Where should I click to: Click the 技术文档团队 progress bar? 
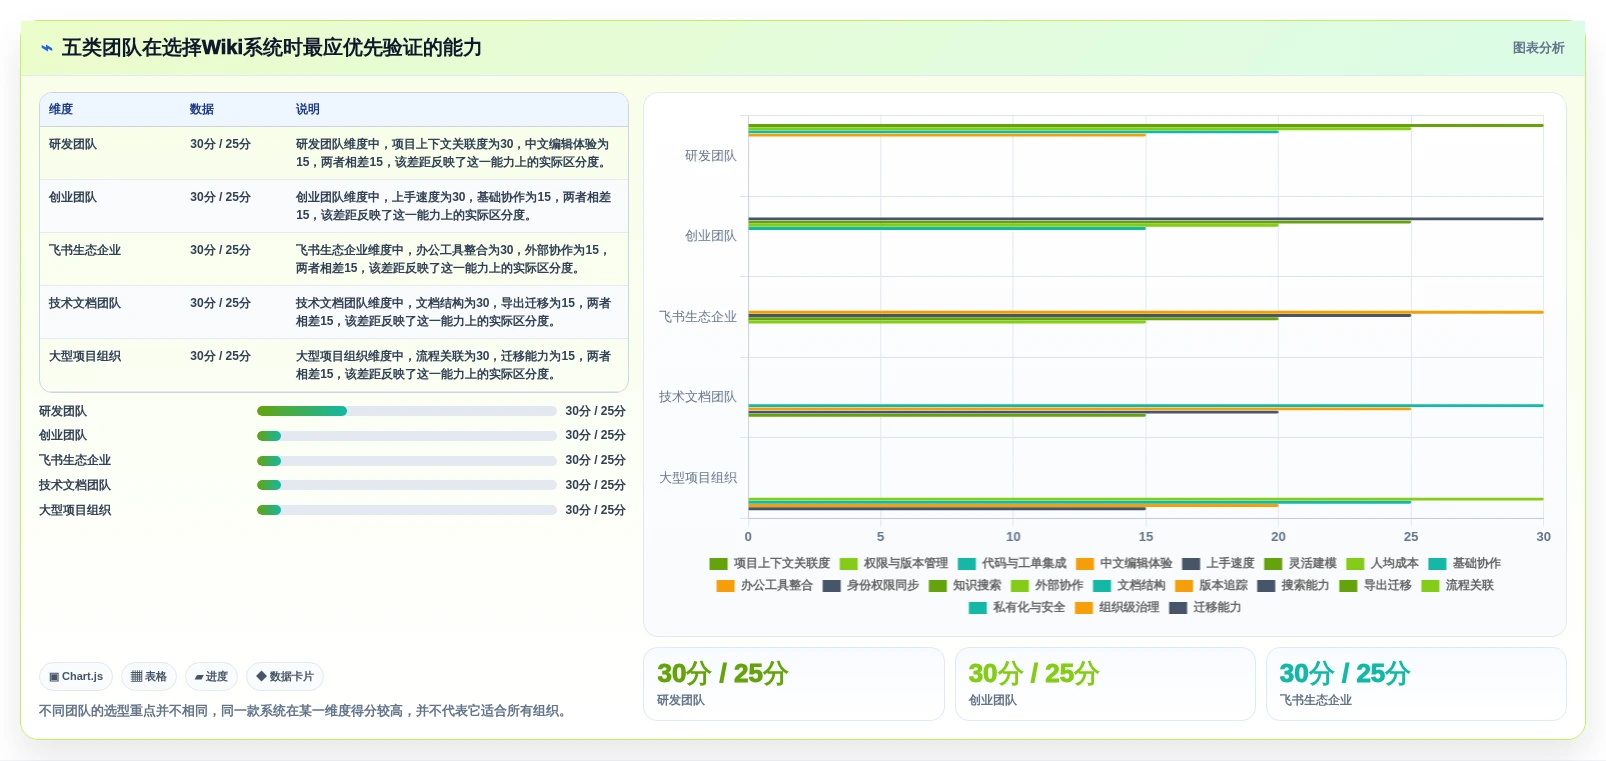click(x=407, y=485)
